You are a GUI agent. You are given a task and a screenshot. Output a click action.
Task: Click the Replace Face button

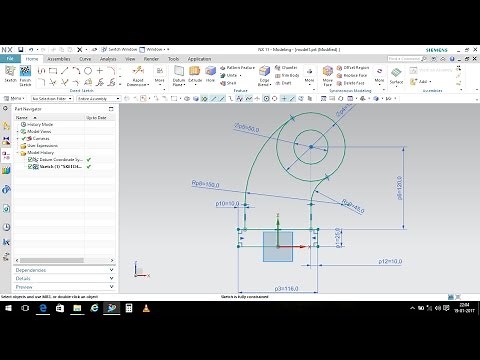coord(352,75)
